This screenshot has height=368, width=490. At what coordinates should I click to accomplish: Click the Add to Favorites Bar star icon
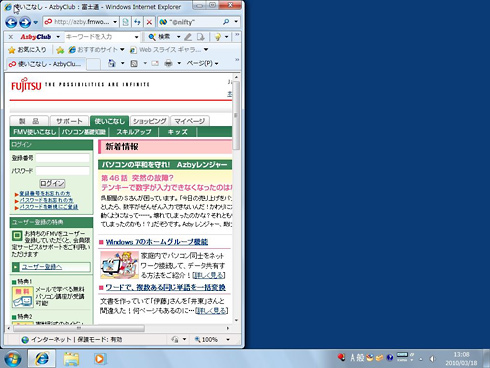[x=60, y=50]
